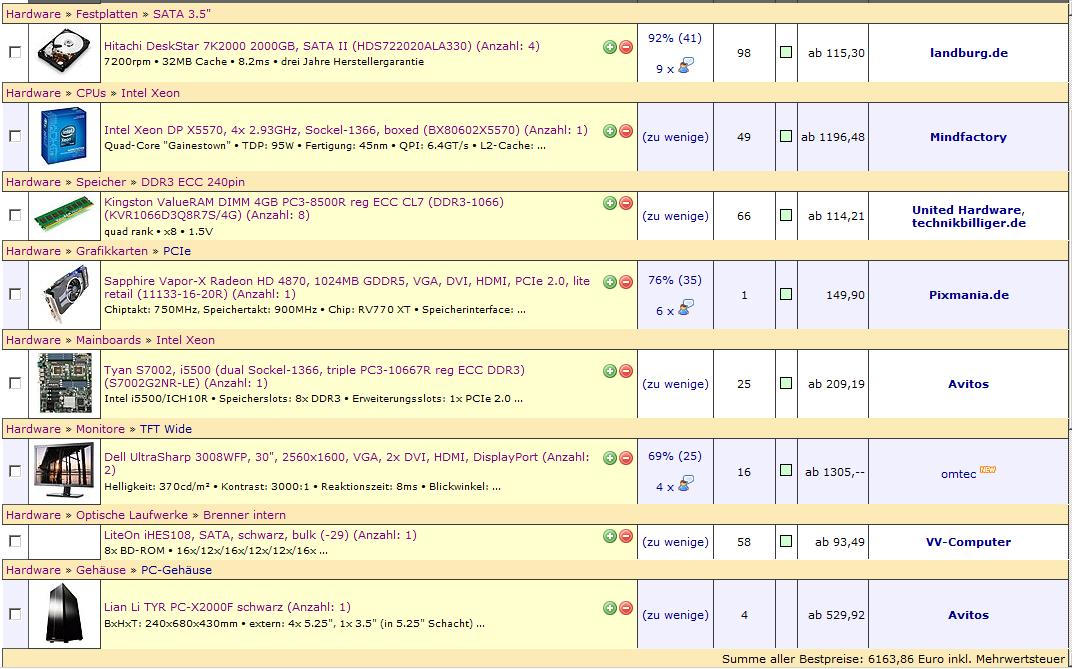
Task: Click minus icon for Intel Xeon DP X5570
Action: pos(626,131)
